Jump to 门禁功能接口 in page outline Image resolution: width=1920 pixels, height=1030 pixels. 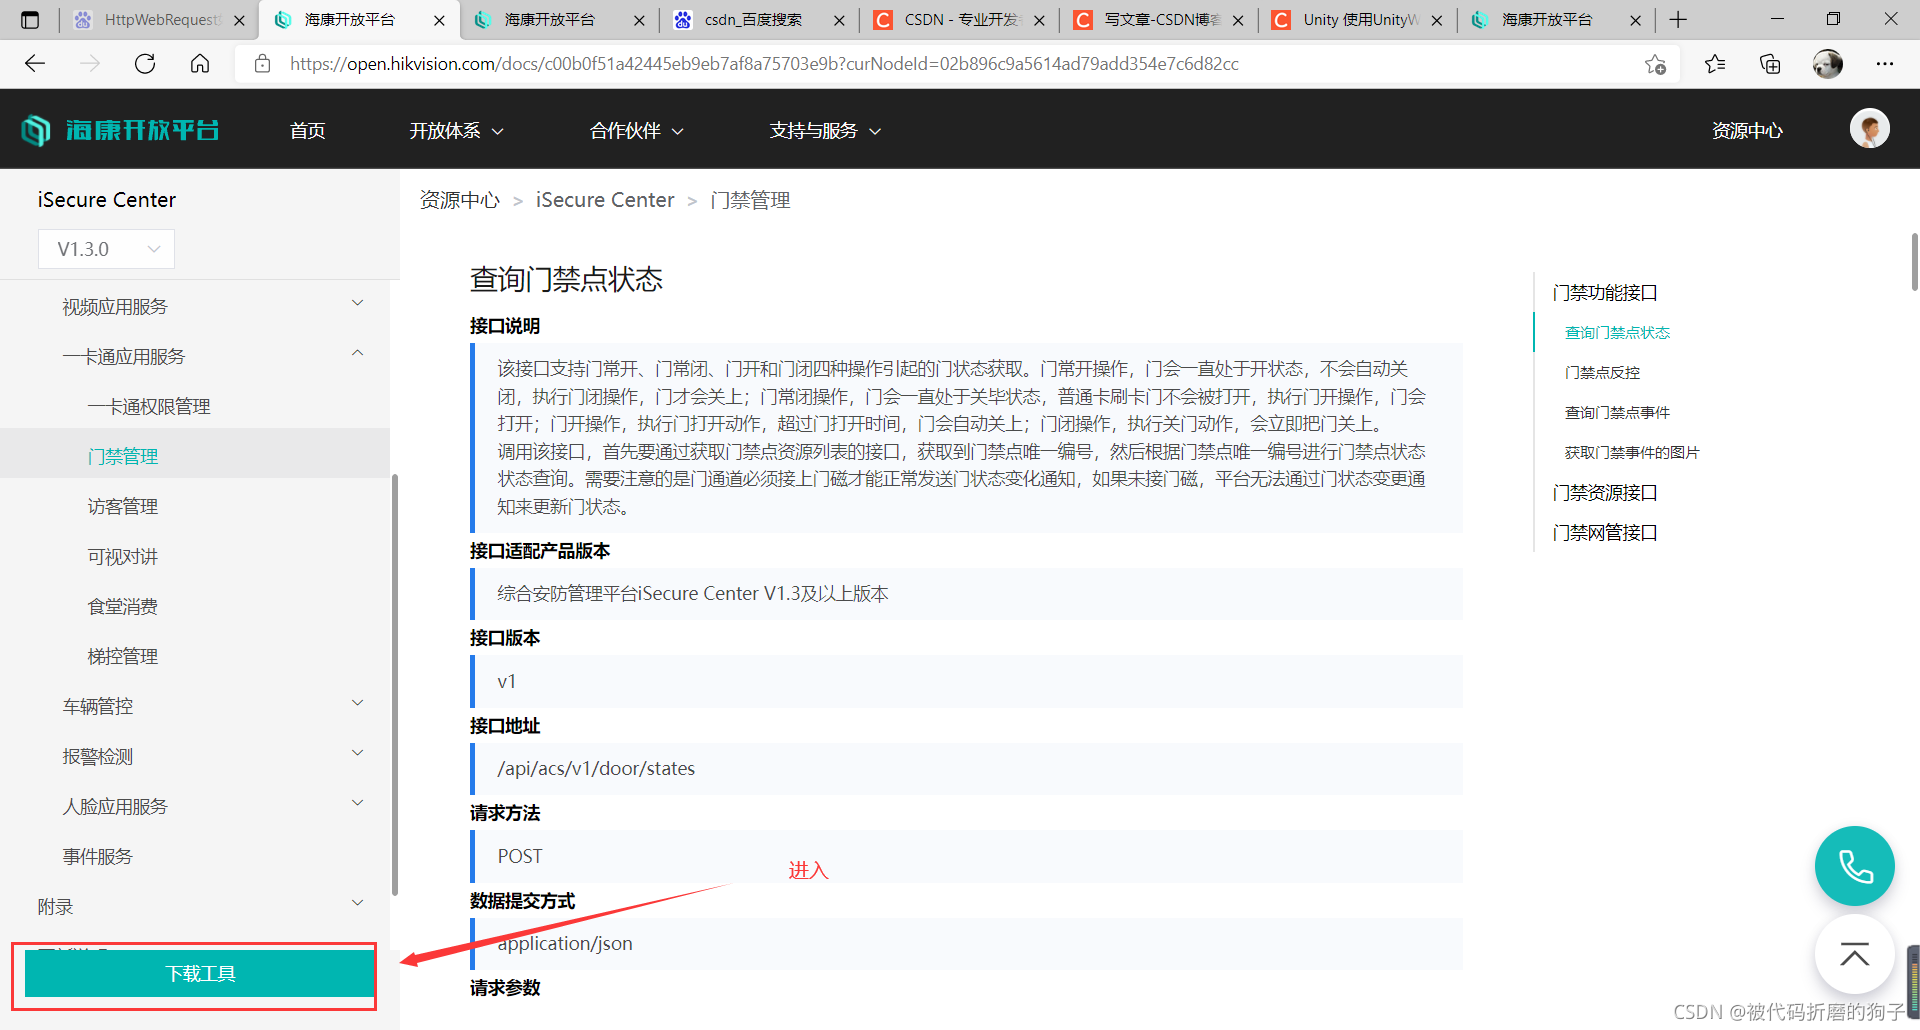click(x=1605, y=293)
